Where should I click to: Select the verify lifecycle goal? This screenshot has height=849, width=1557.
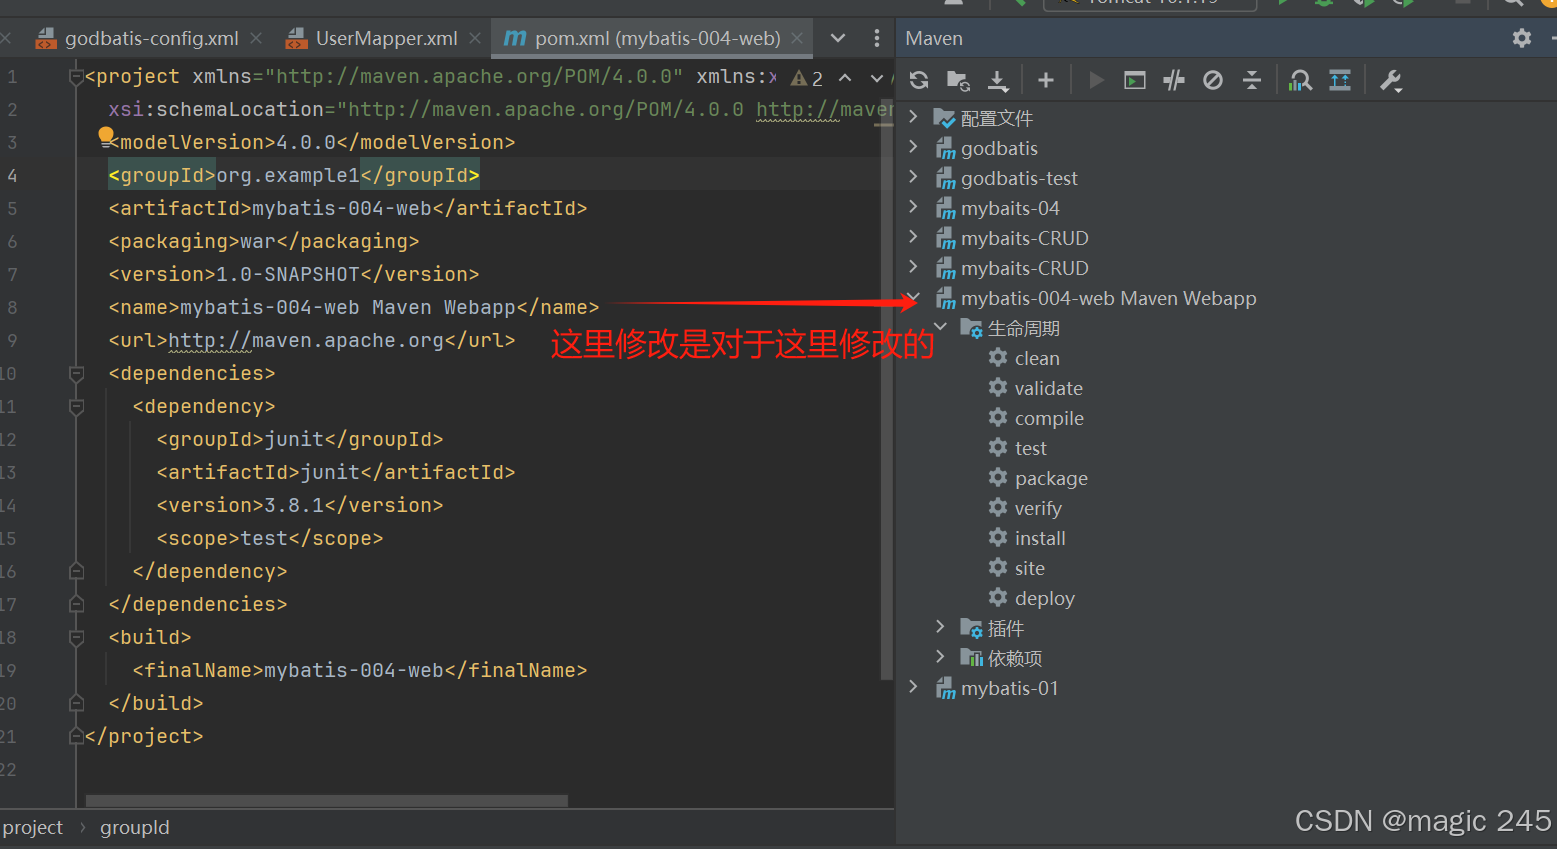[x=1038, y=508]
